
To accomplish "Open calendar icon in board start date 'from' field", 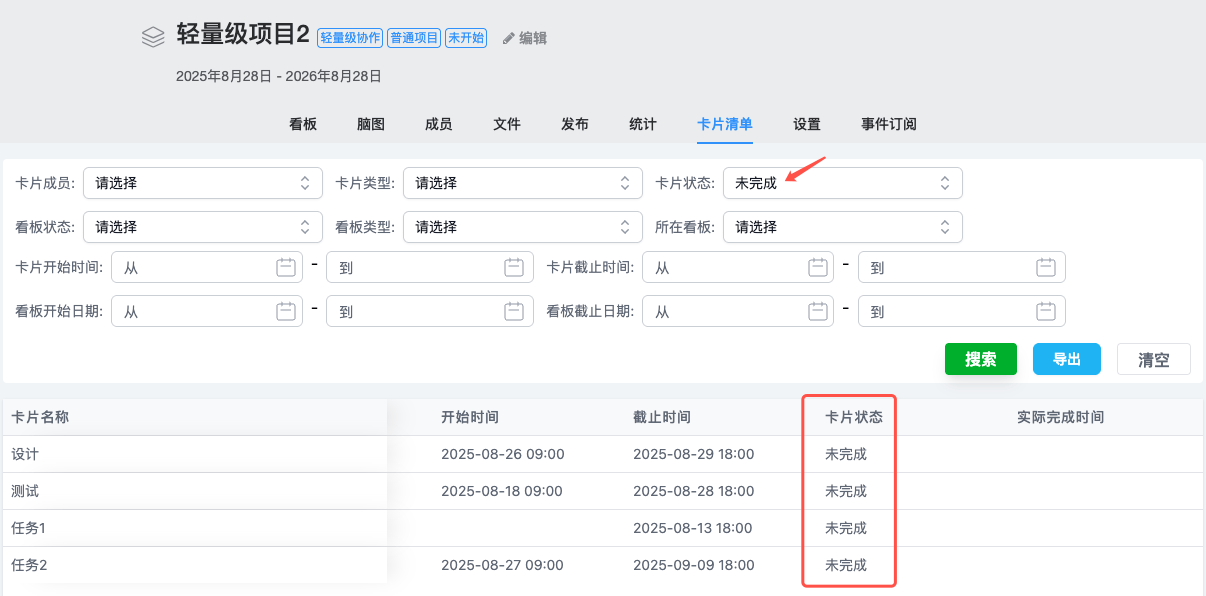I will (286, 311).
